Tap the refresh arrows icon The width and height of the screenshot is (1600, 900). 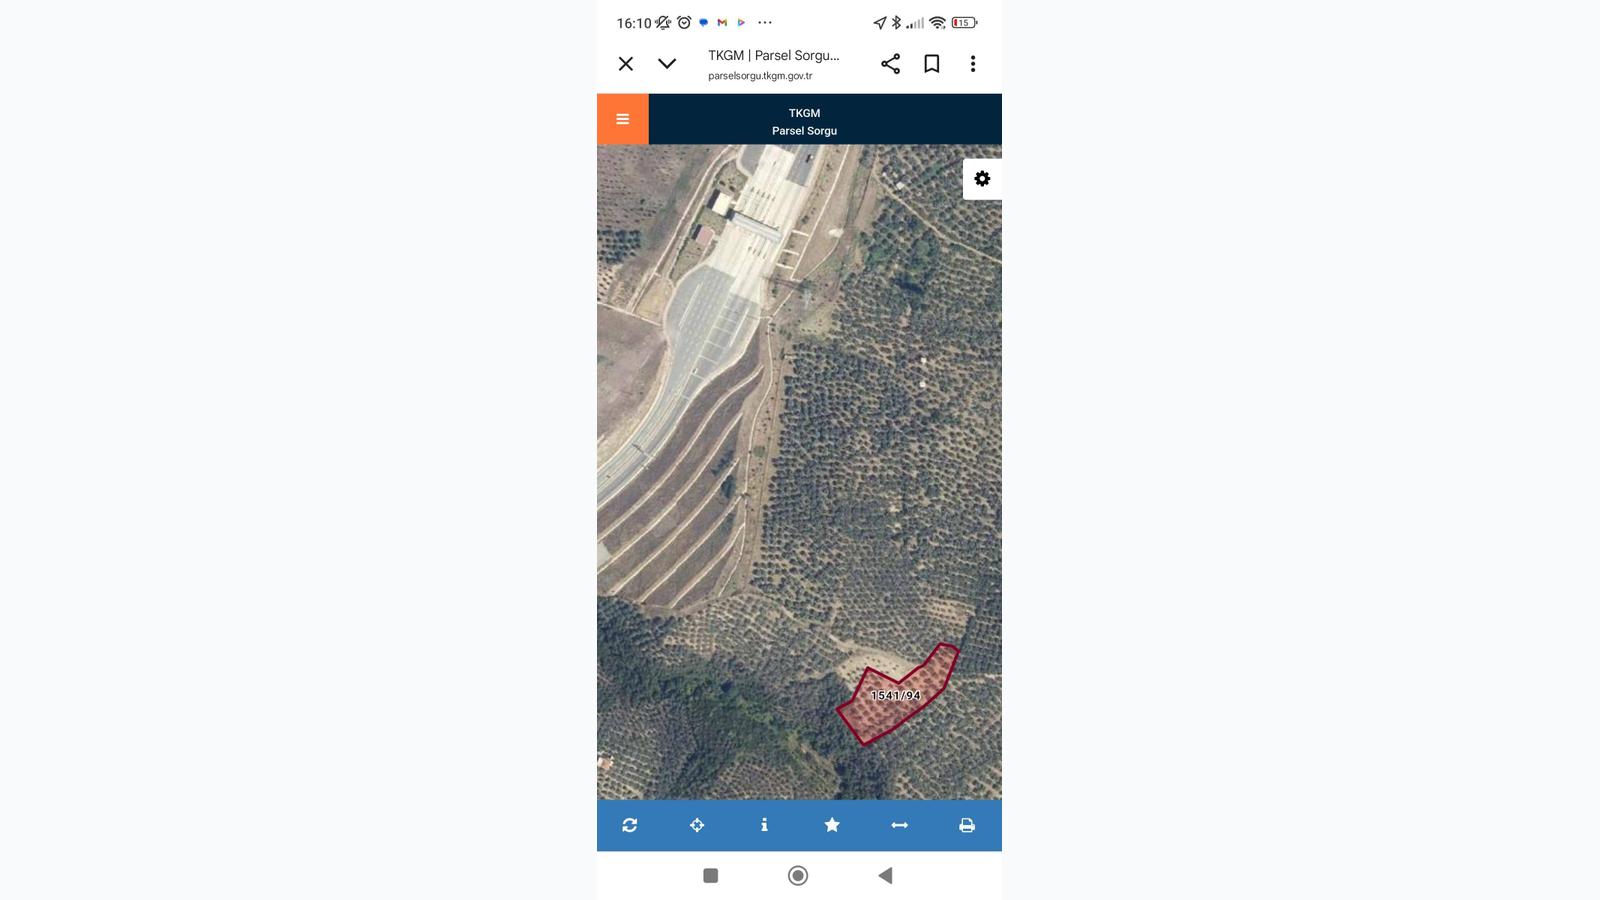(x=629, y=825)
